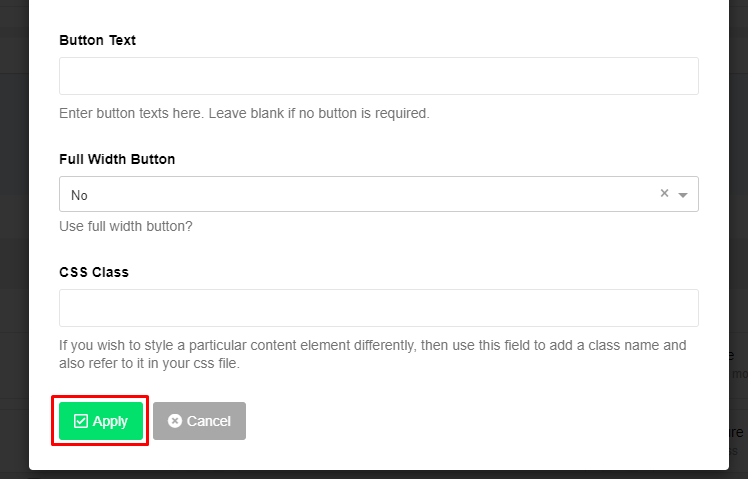
Task: Focus the Button Text input field
Action: pyautogui.click(x=379, y=76)
